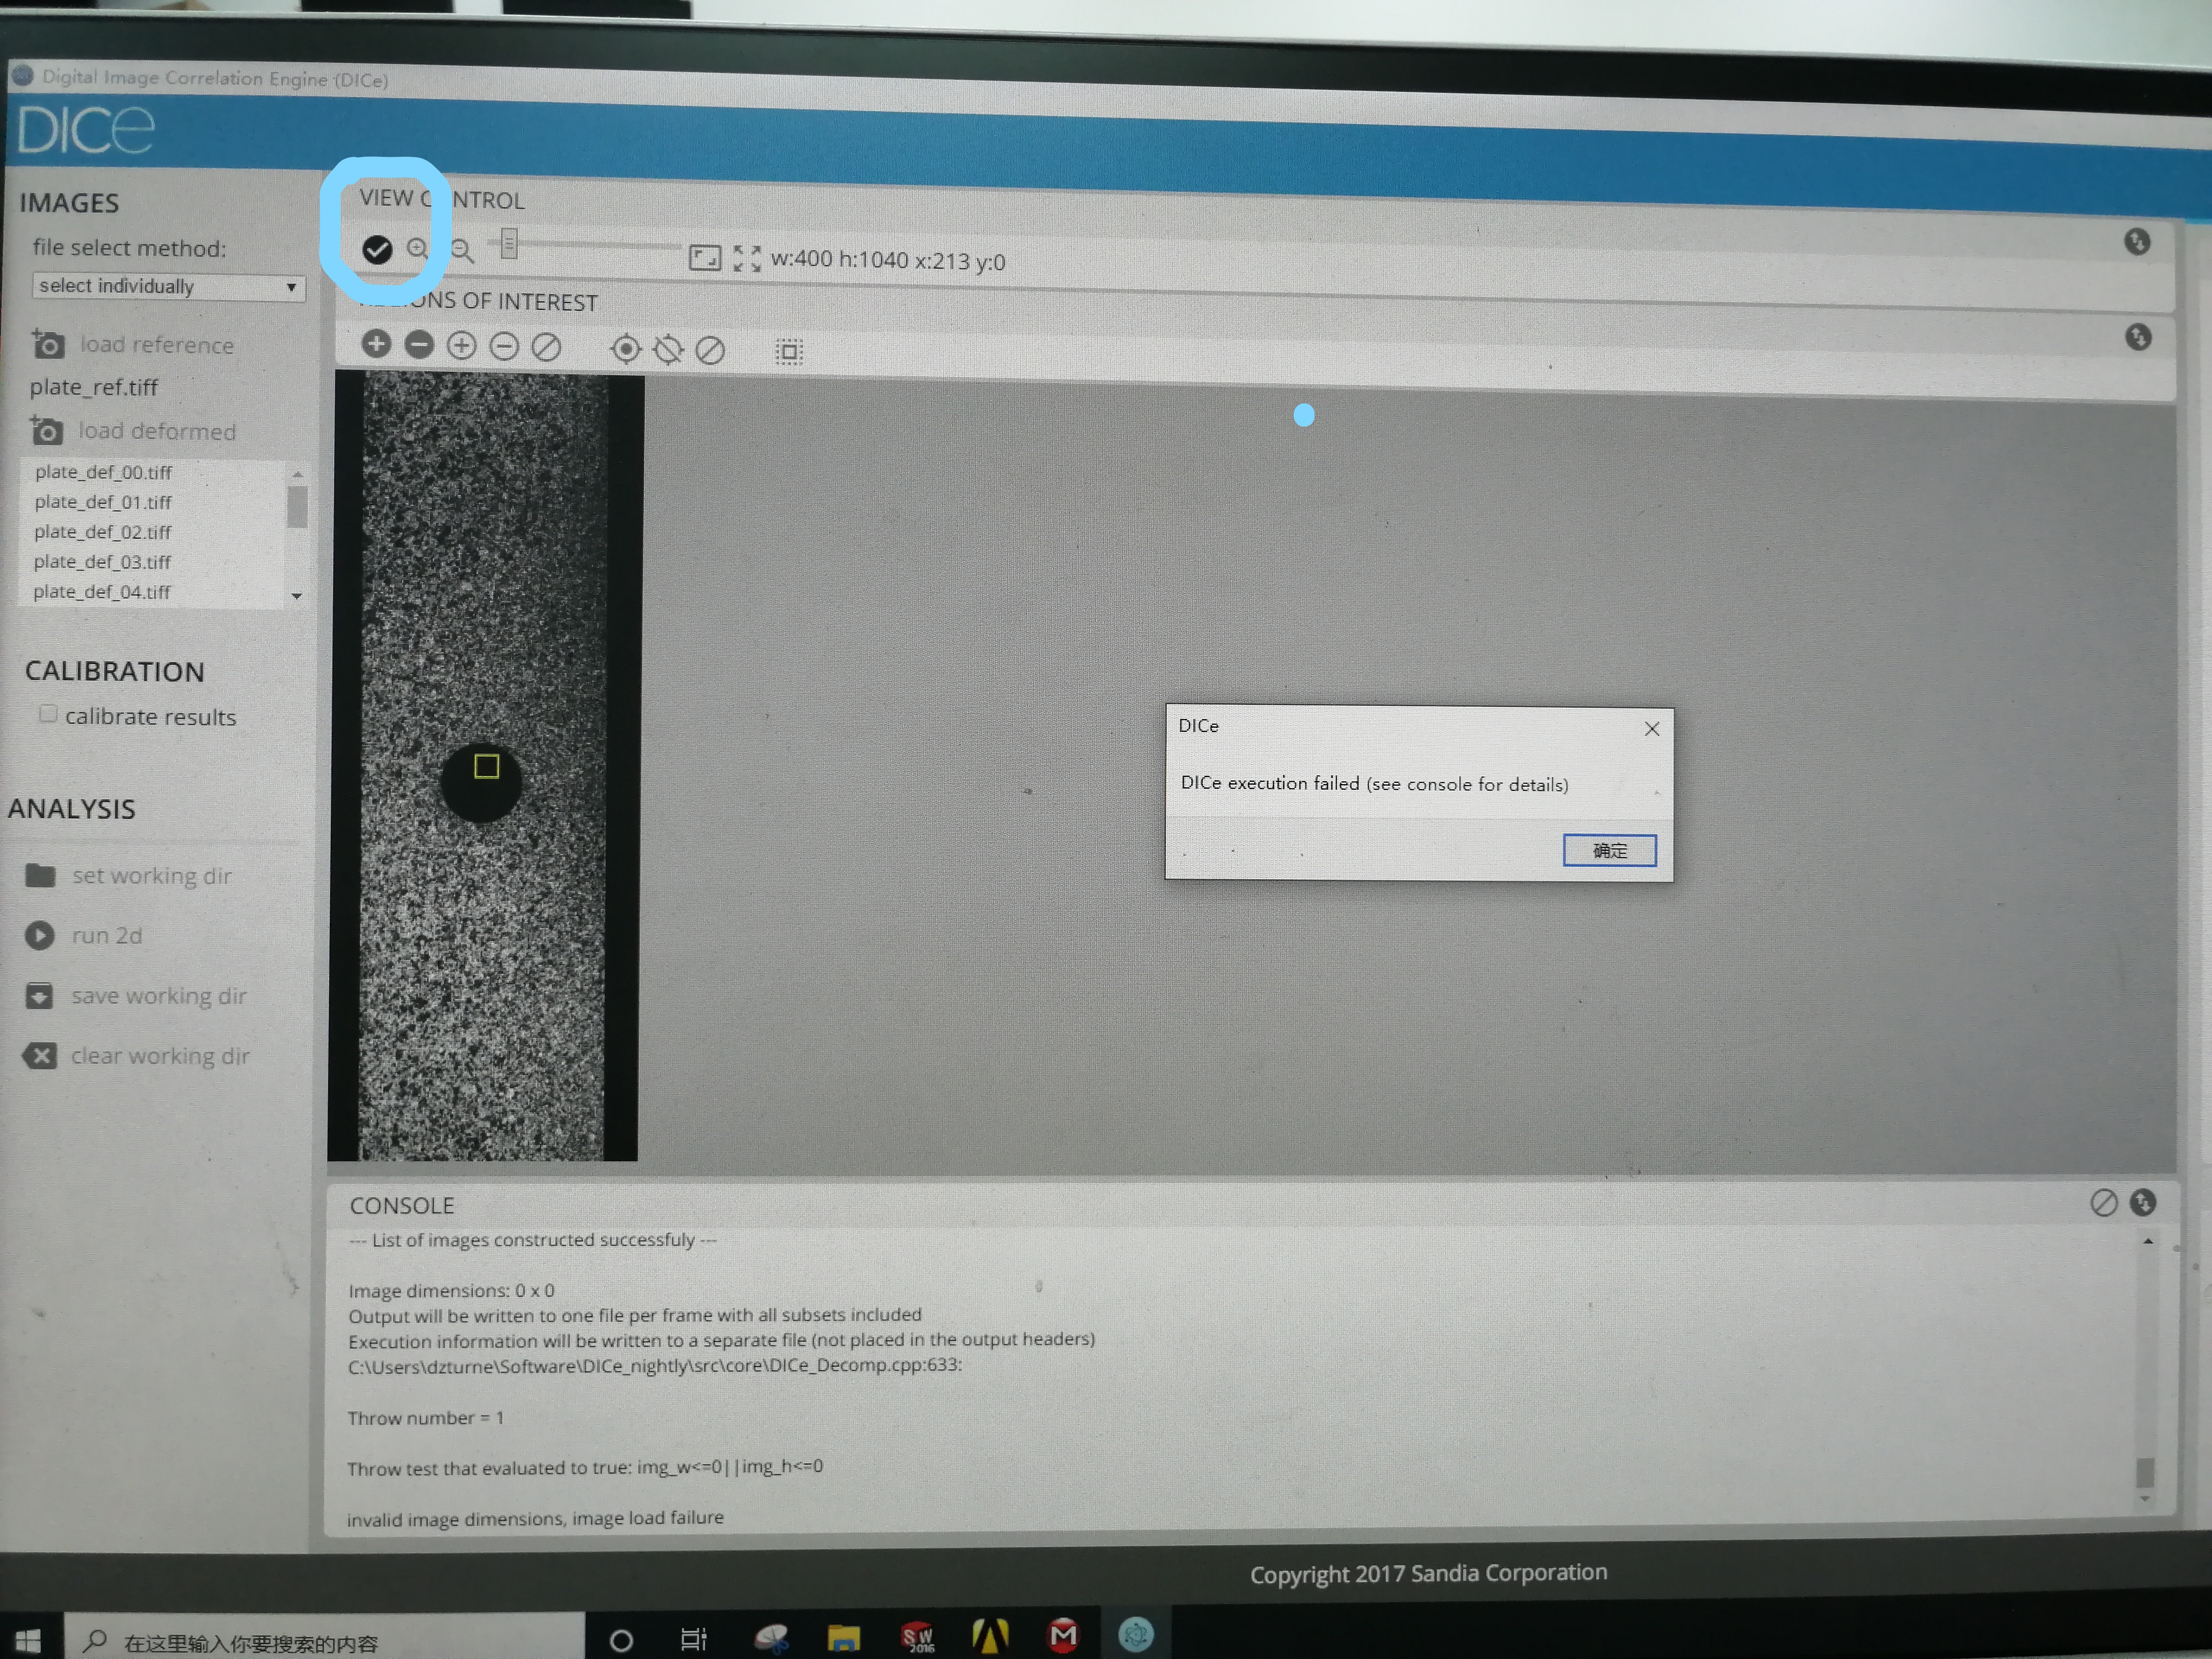Collapse the View Control panel arrow
This screenshot has height=1659, width=2212.
coord(2137,241)
